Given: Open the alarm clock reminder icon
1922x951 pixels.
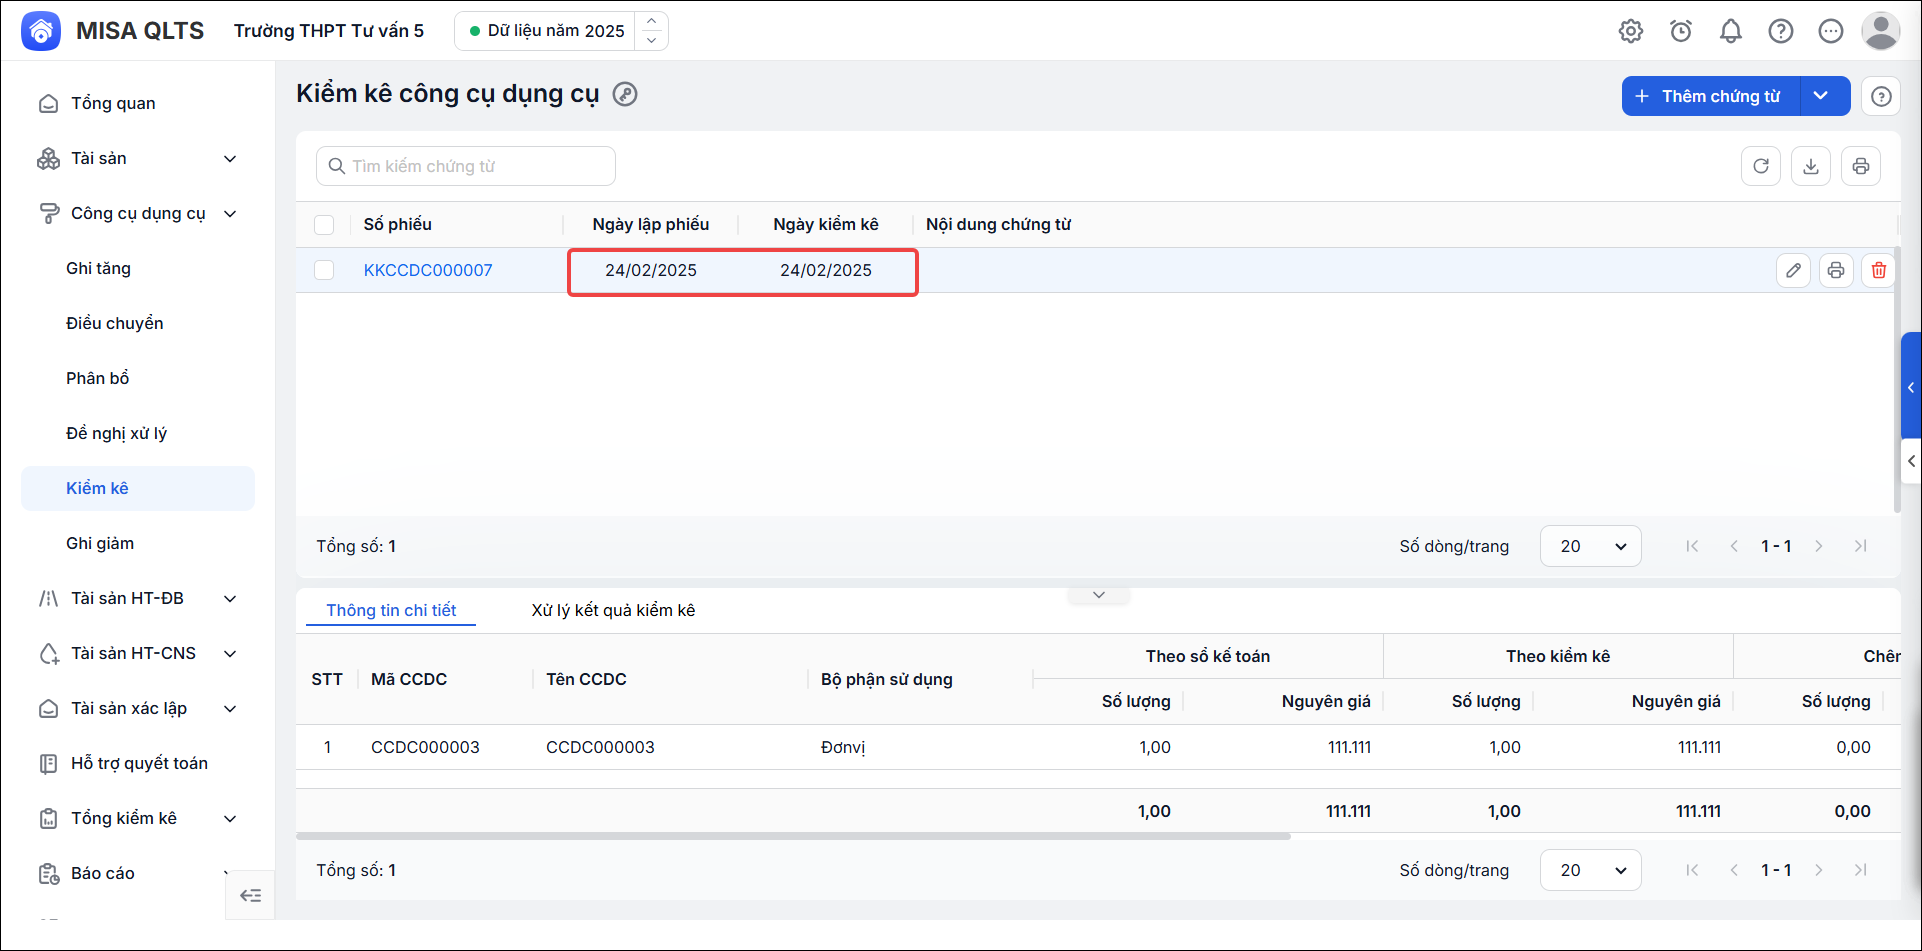Looking at the screenshot, I should [1681, 31].
